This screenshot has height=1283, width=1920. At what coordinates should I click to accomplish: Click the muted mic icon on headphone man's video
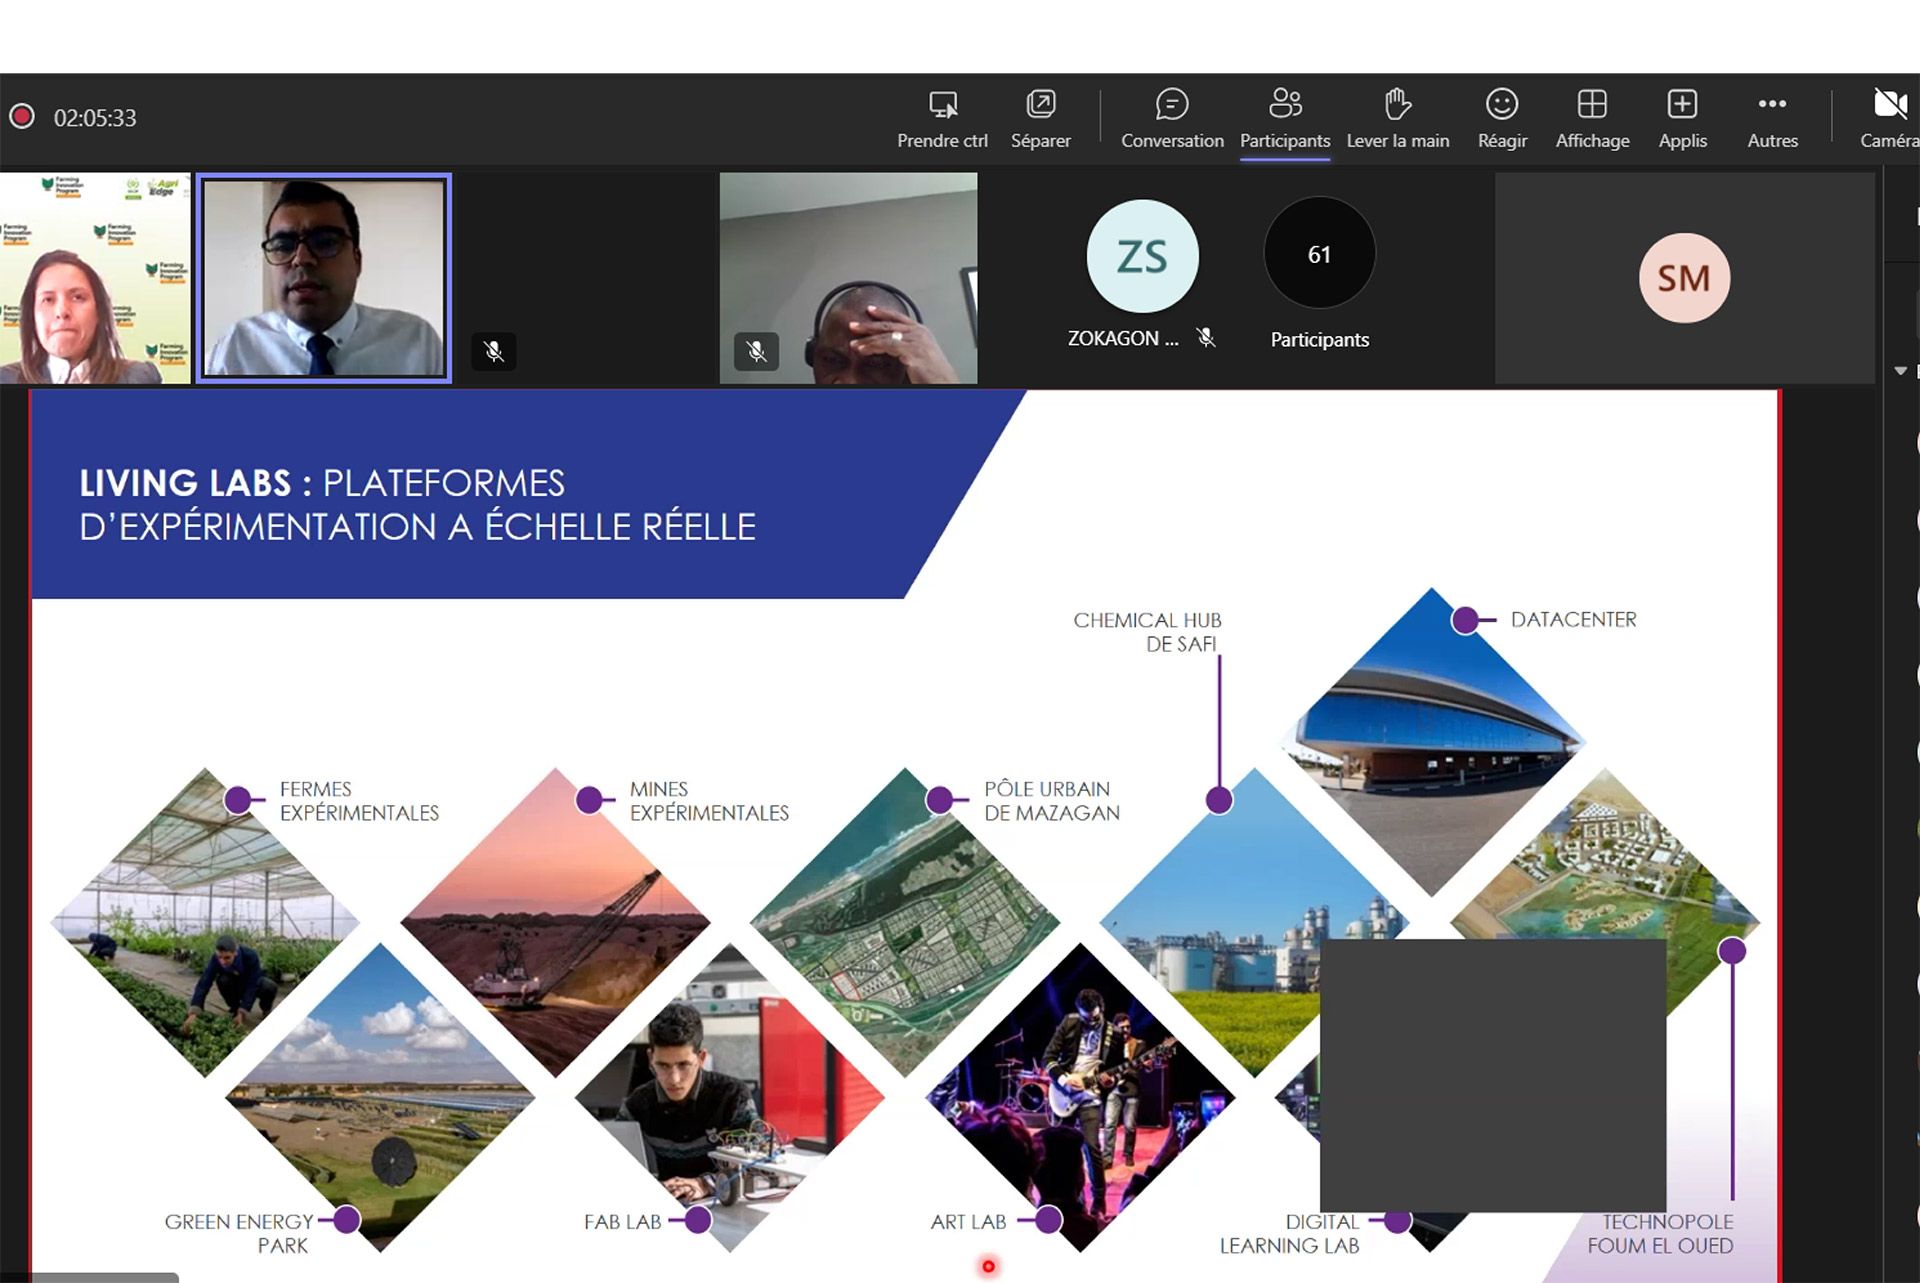pyautogui.click(x=756, y=351)
